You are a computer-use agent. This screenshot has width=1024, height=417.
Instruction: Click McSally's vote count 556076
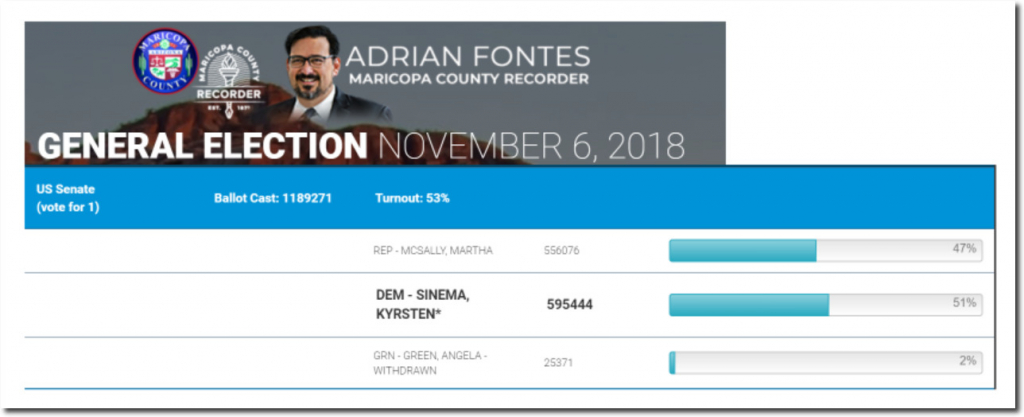tap(561, 251)
